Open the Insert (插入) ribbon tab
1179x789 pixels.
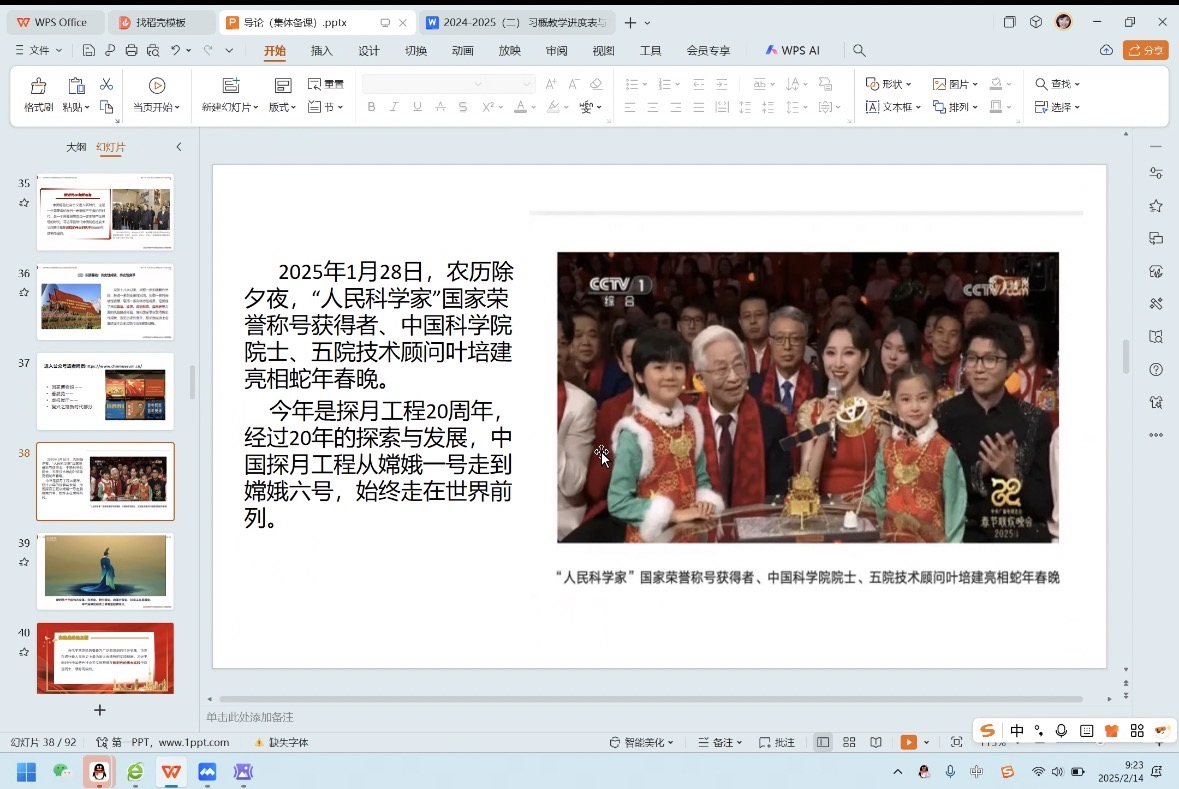(321, 51)
